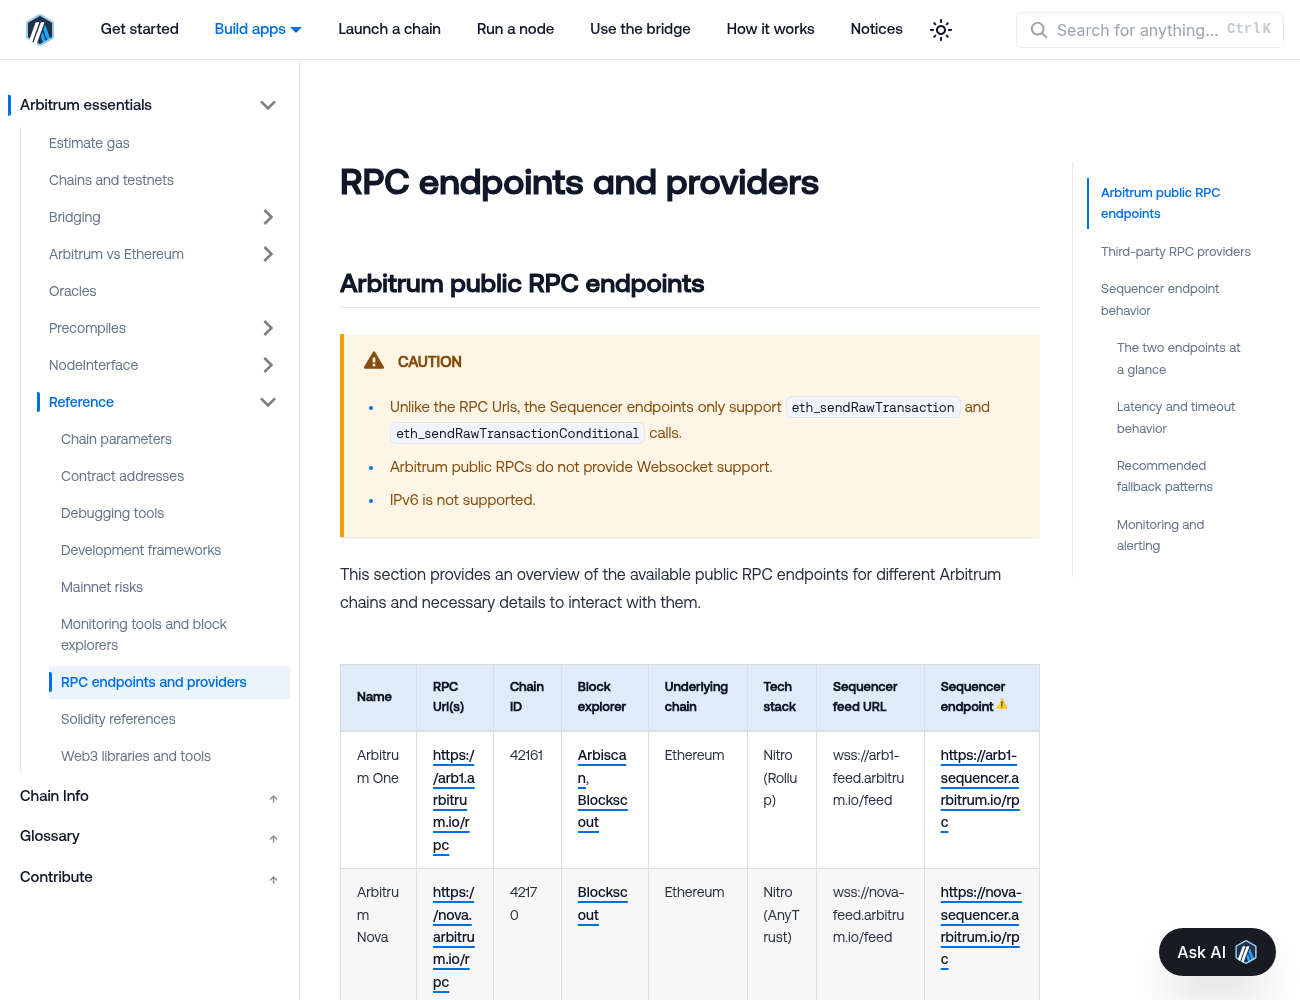Open Mainnet risks sidebar item
The height and width of the screenshot is (1000, 1300).
pos(102,587)
